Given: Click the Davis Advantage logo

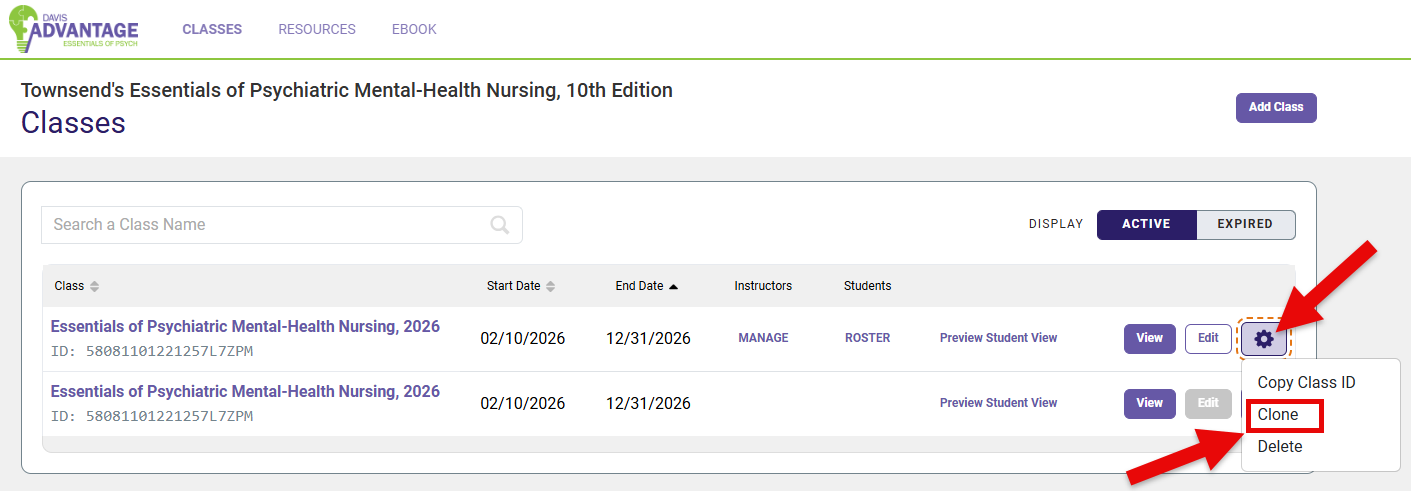Looking at the screenshot, I should (73, 29).
